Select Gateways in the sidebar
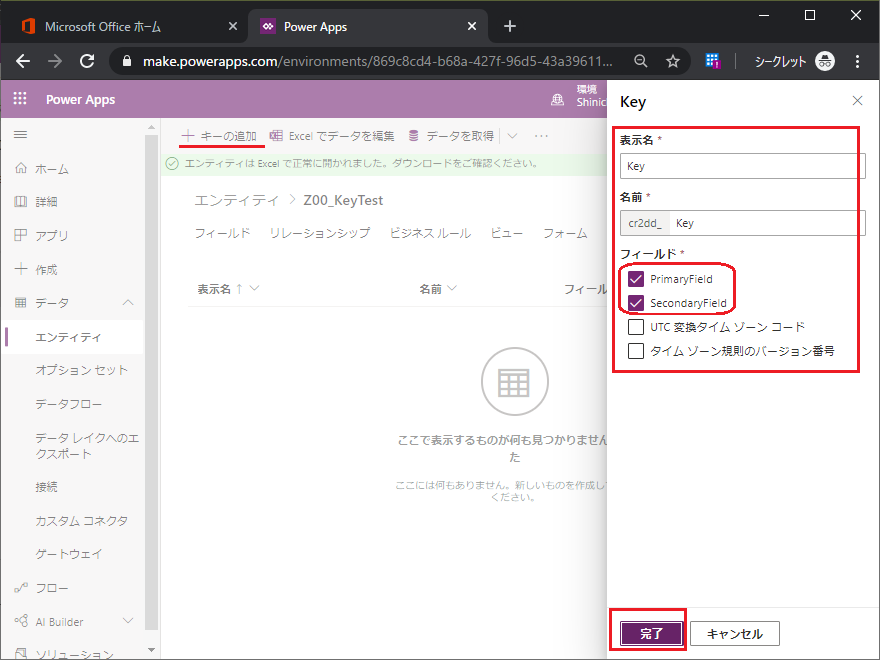 pos(68,554)
